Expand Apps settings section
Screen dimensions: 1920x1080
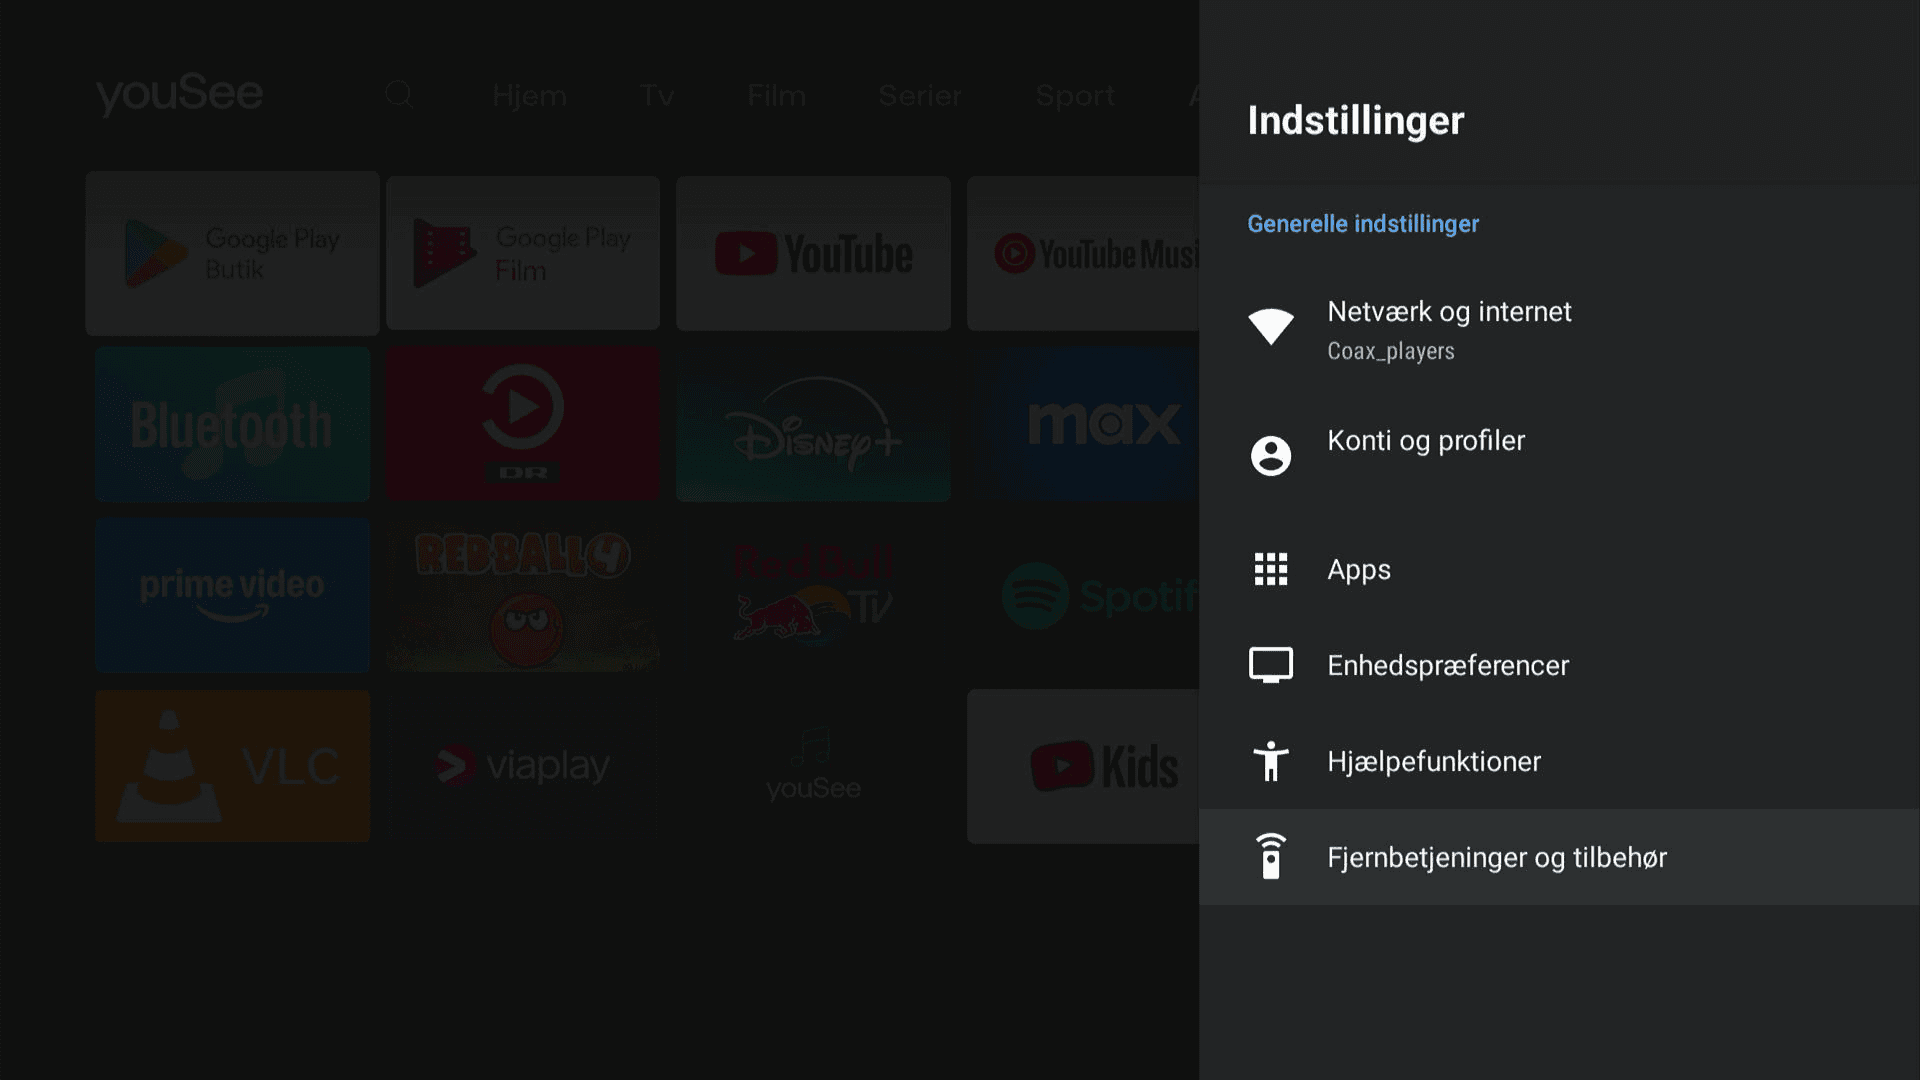(1360, 570)
